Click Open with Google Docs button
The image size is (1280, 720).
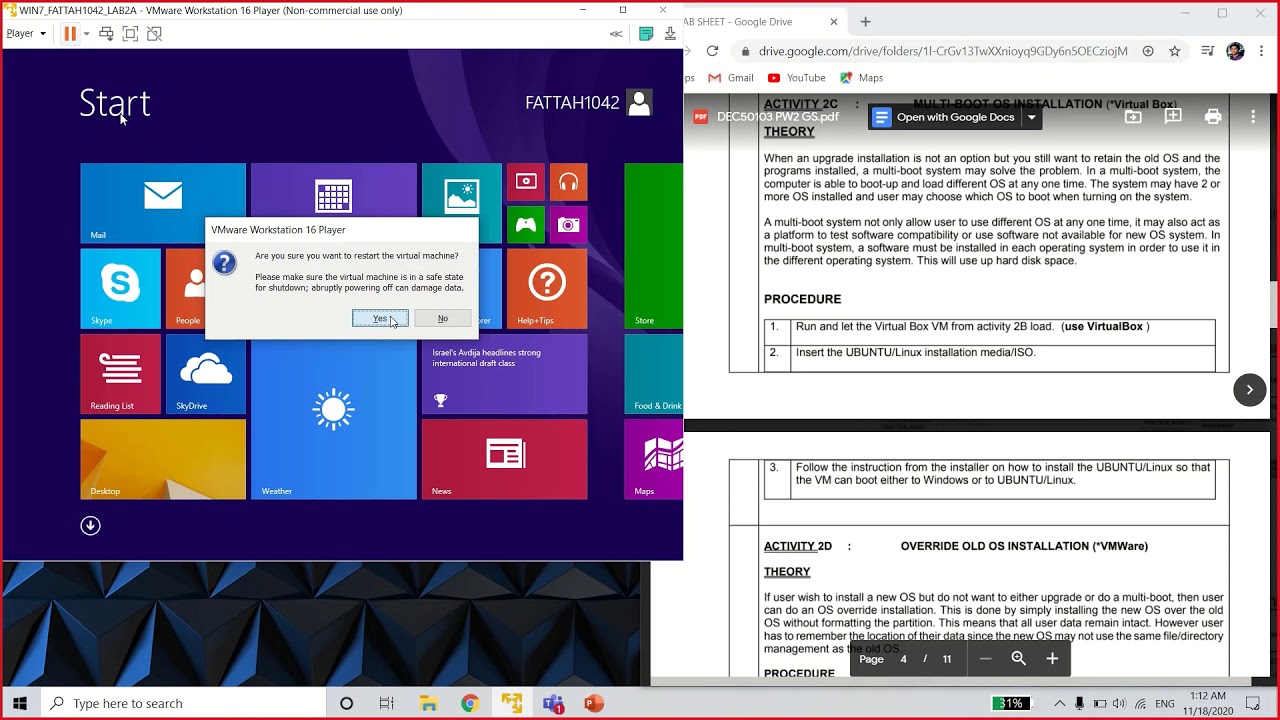pos(945,117)
